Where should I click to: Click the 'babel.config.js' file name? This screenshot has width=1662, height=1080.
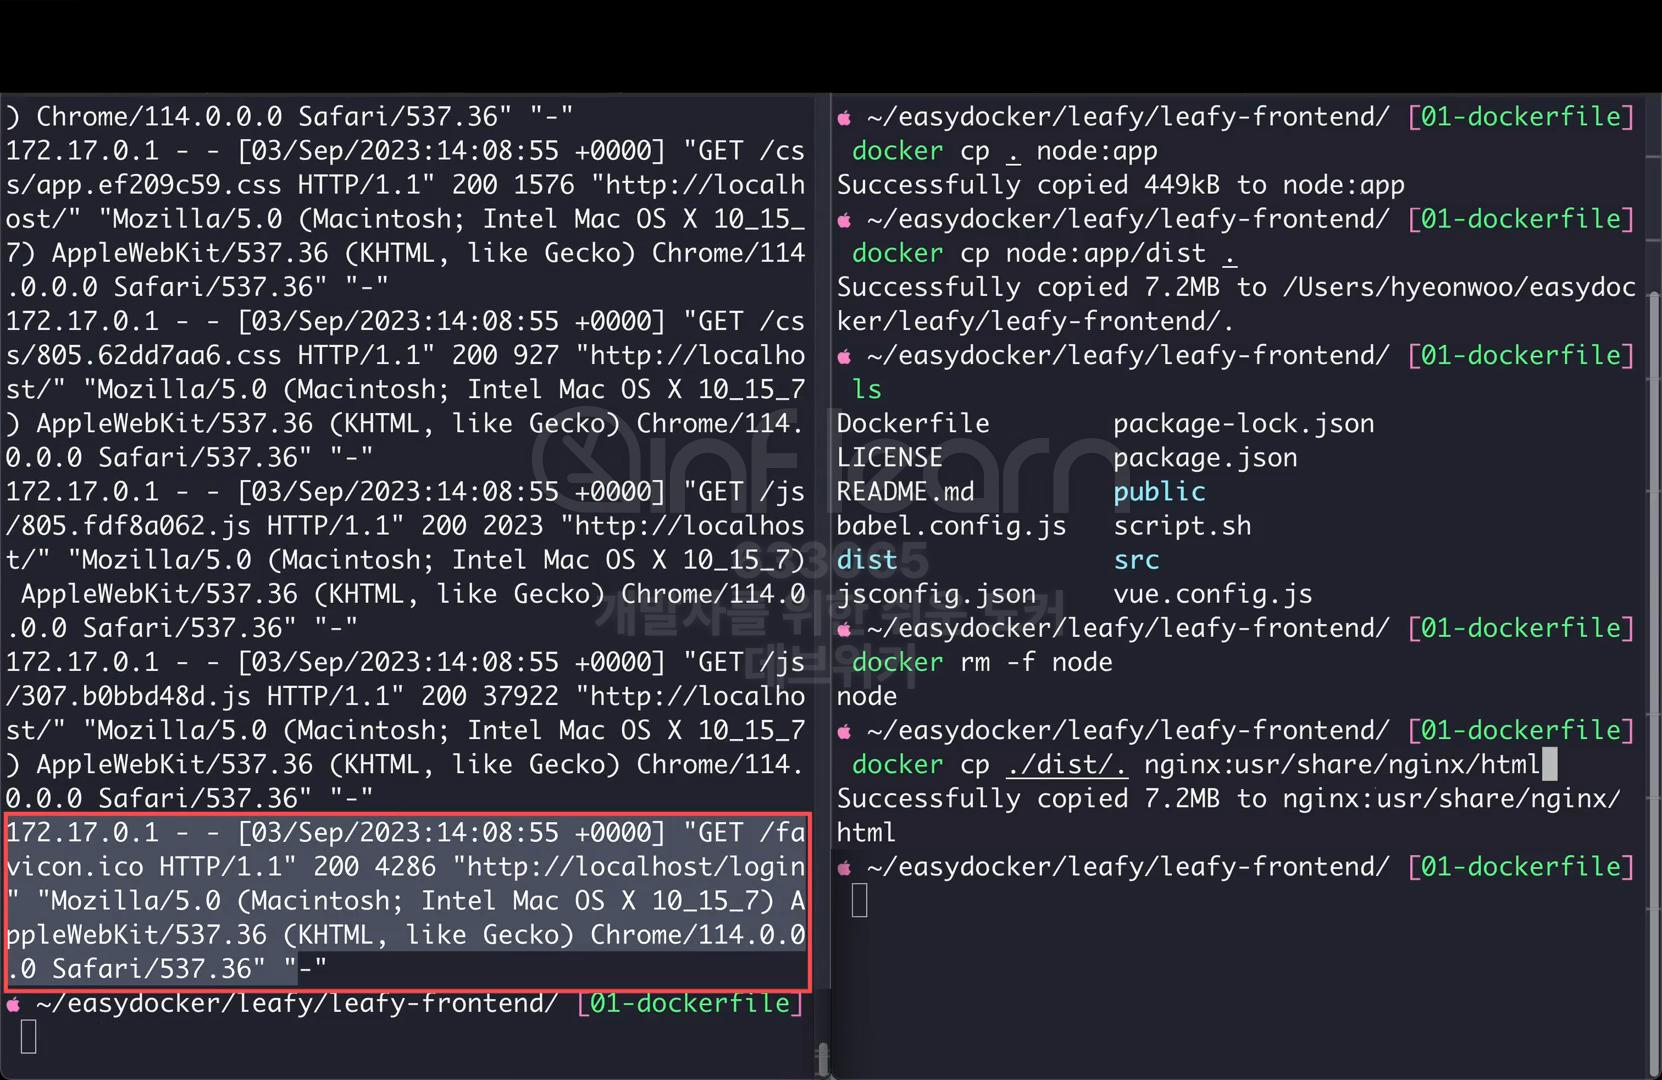click(951, 526)
